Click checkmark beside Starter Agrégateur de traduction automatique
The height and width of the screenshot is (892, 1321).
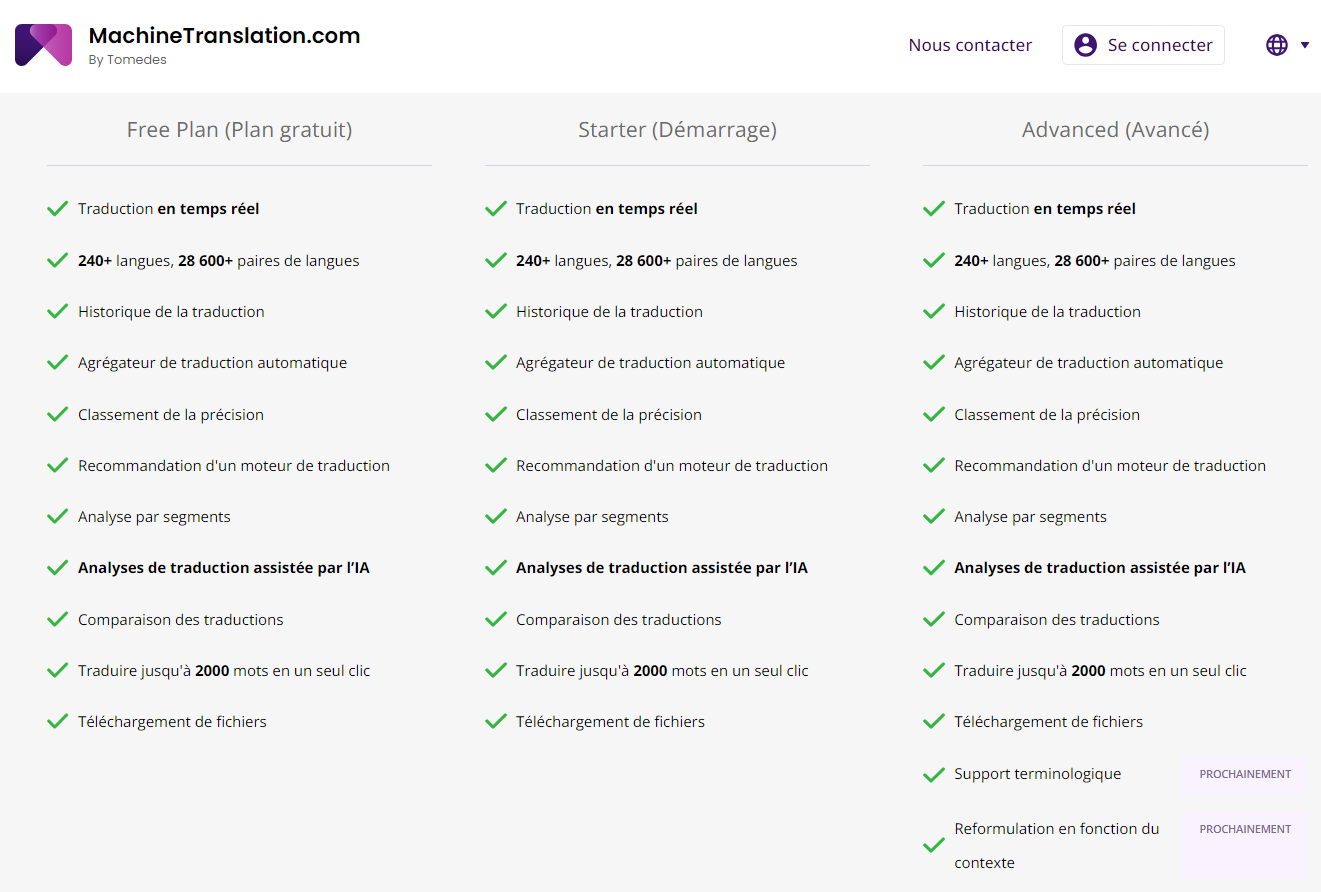[x=496, y=363]
